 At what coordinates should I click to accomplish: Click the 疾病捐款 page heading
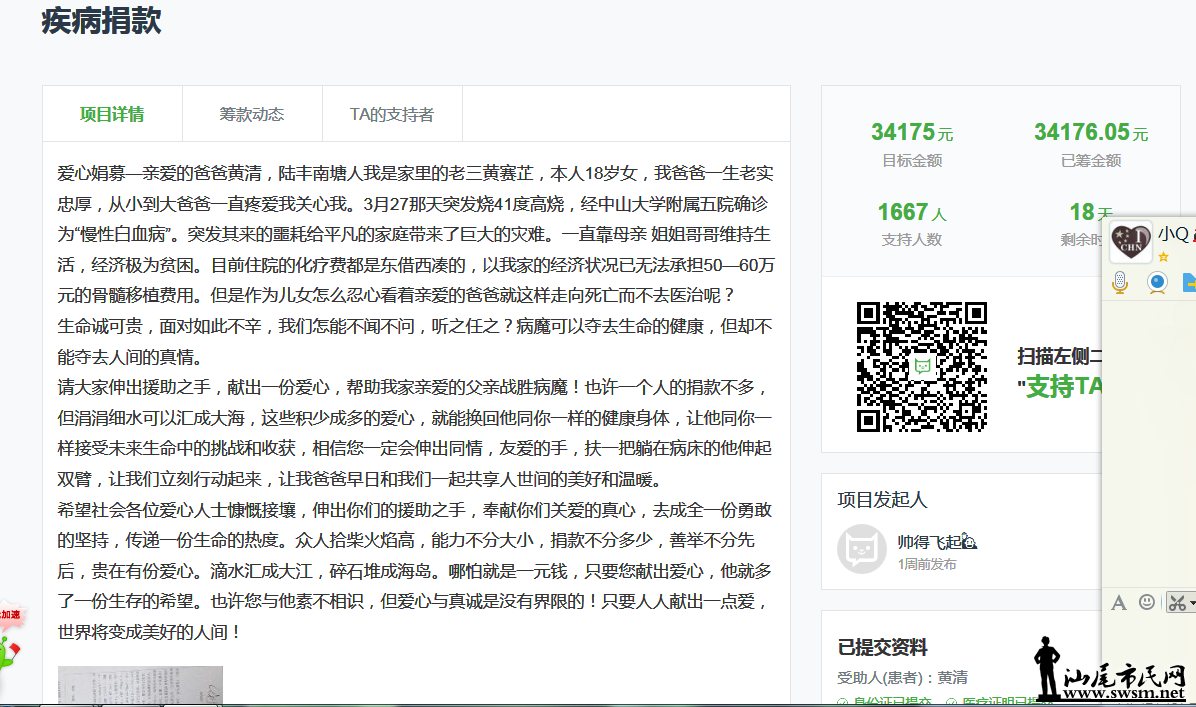coord(101,21)
